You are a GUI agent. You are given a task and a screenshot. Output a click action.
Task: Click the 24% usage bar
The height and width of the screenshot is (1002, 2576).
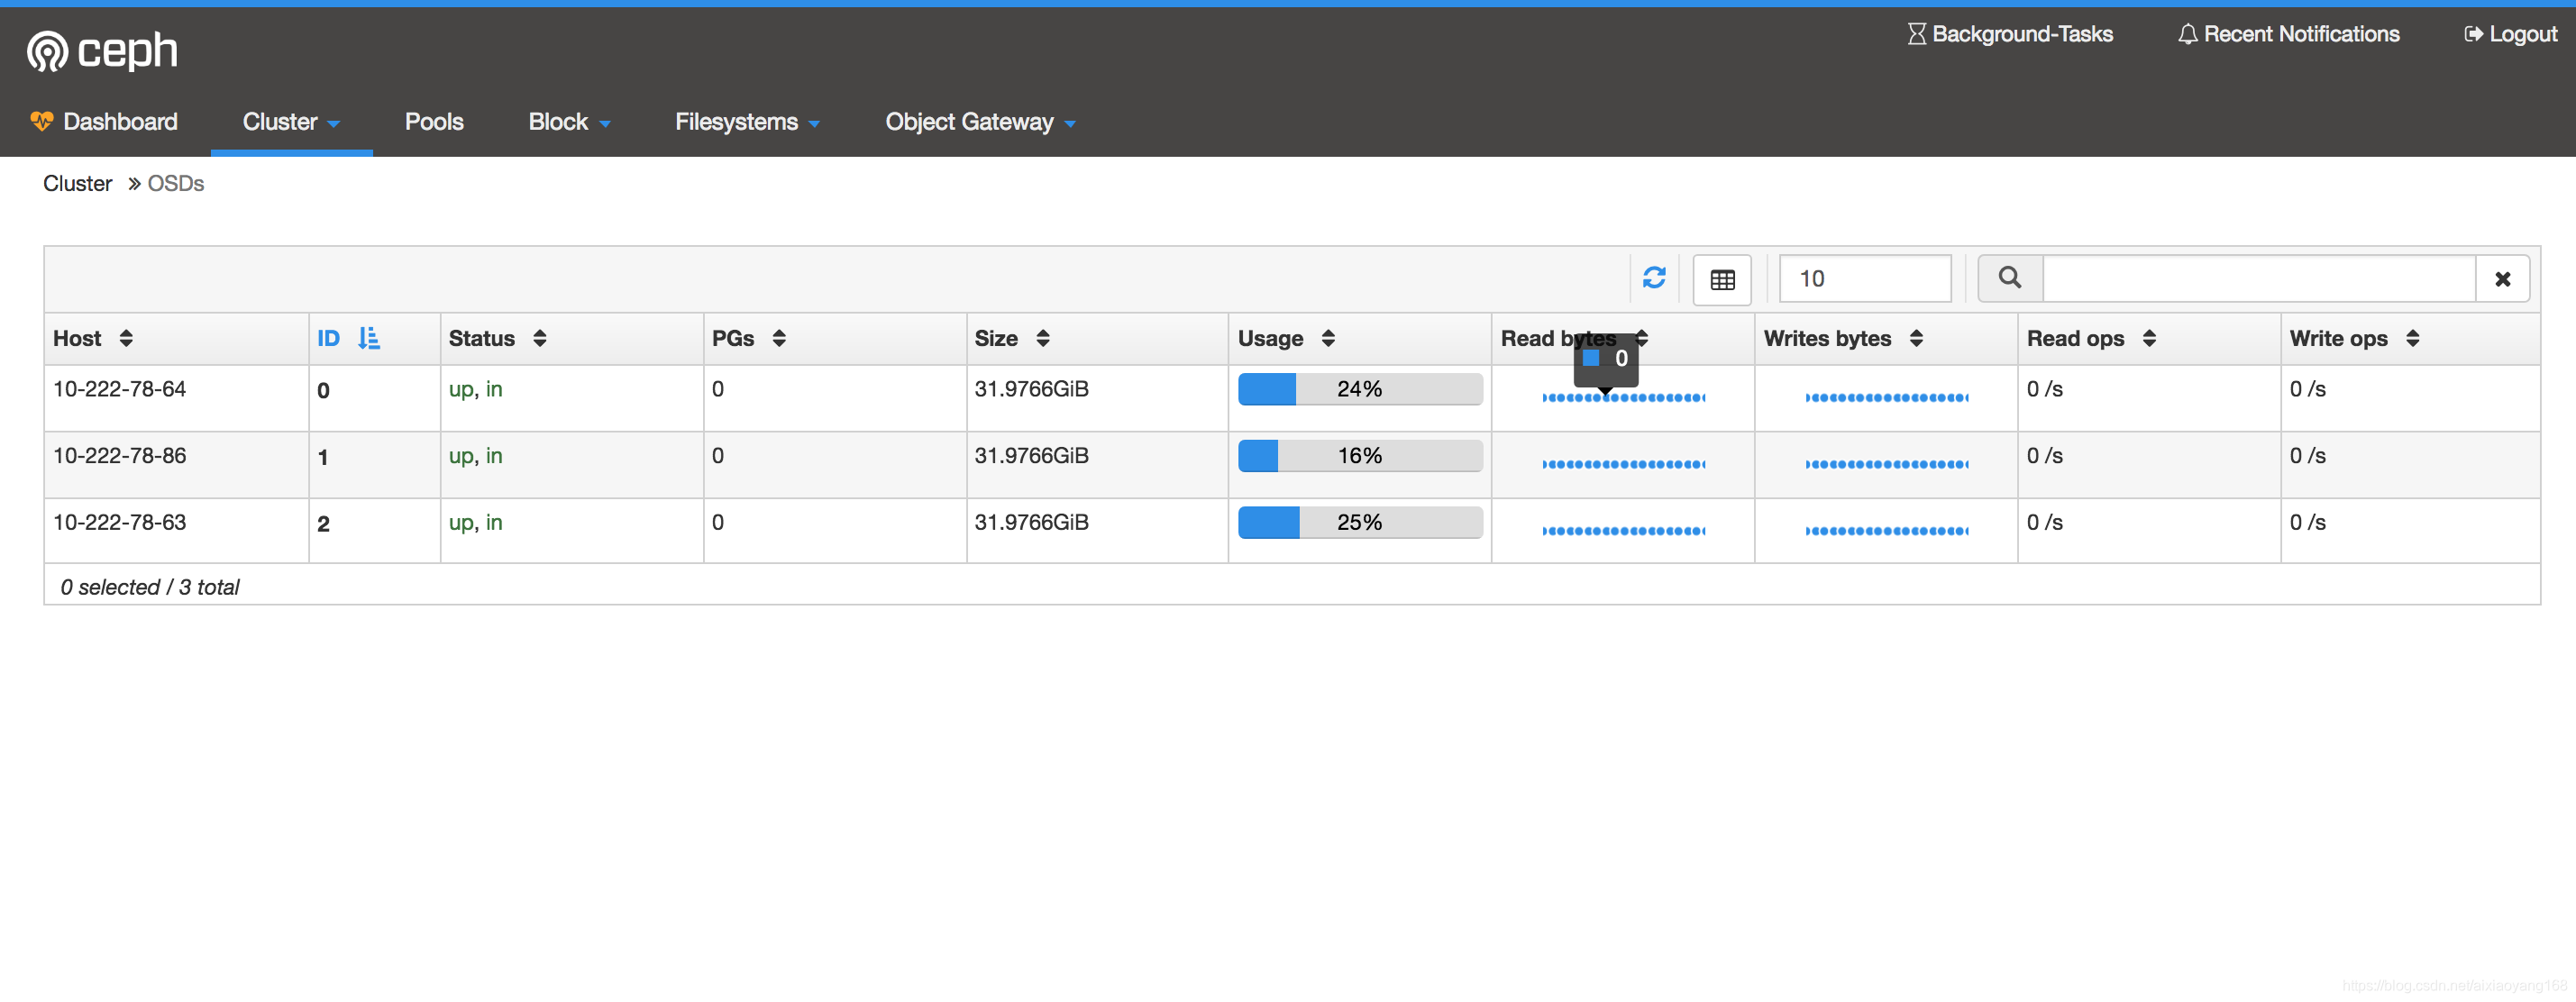(x=1359, y=389)
